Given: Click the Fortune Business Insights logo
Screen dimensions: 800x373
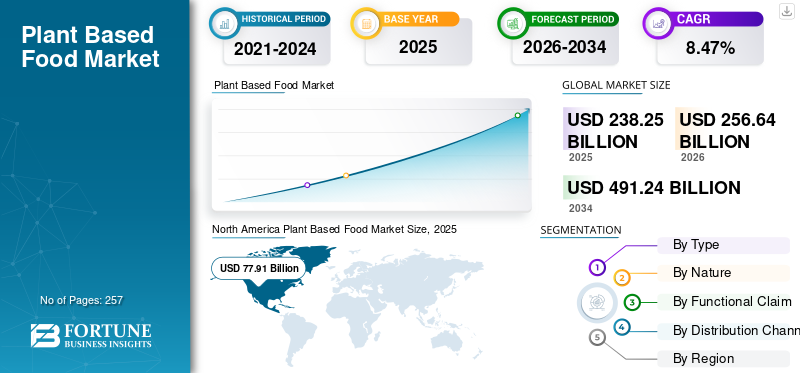Looking at the screenshot, I should (x=91, y=335).
